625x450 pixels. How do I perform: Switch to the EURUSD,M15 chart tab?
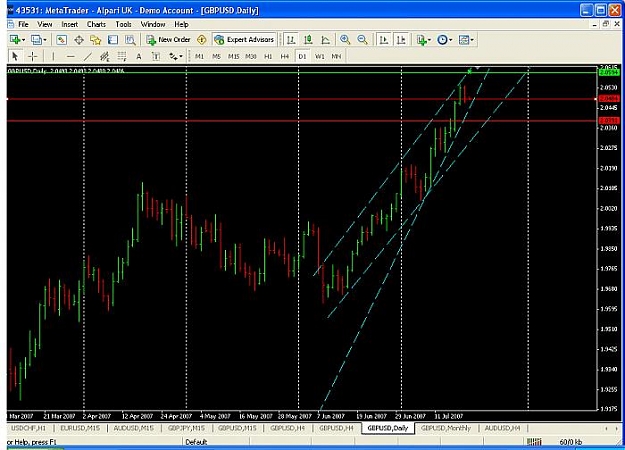(80, 428)
